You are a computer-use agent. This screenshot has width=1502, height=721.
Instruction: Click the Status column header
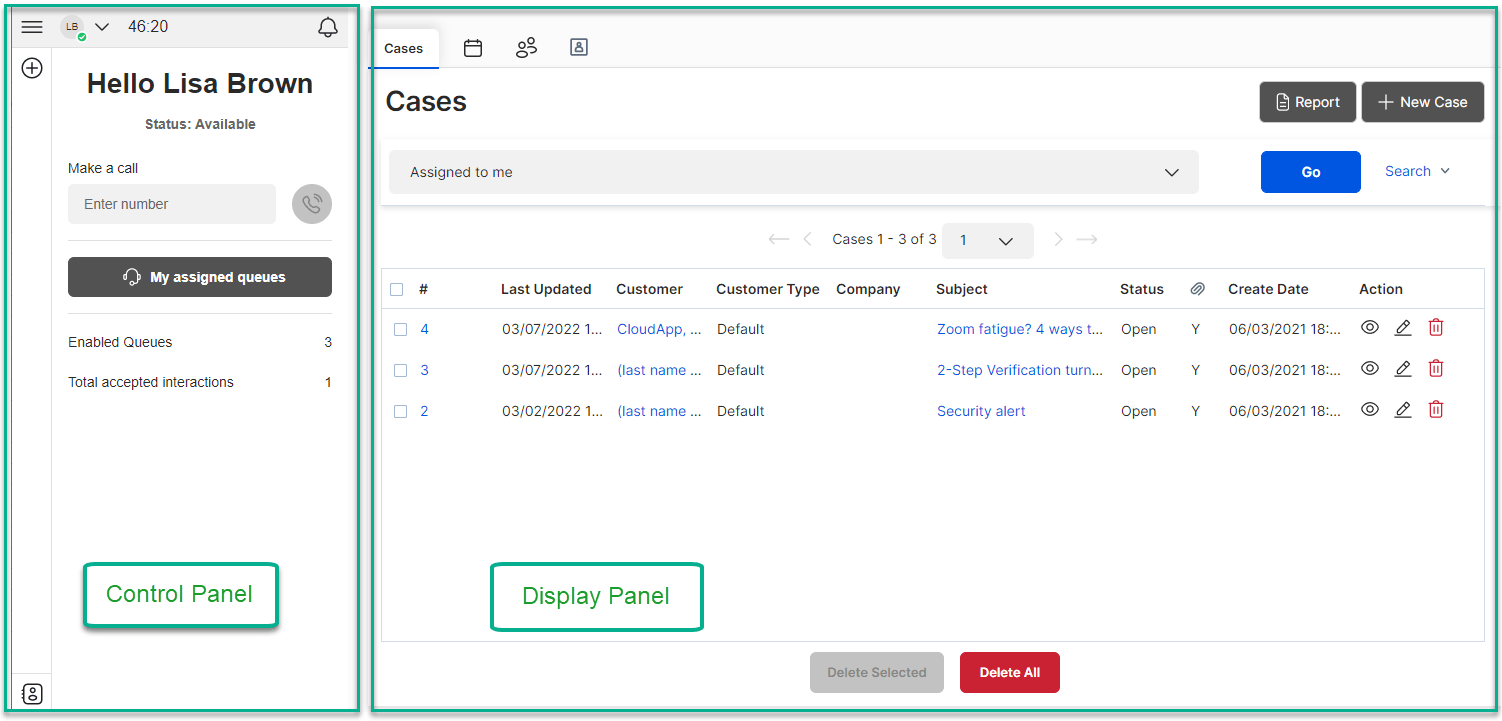point(1142,289)
